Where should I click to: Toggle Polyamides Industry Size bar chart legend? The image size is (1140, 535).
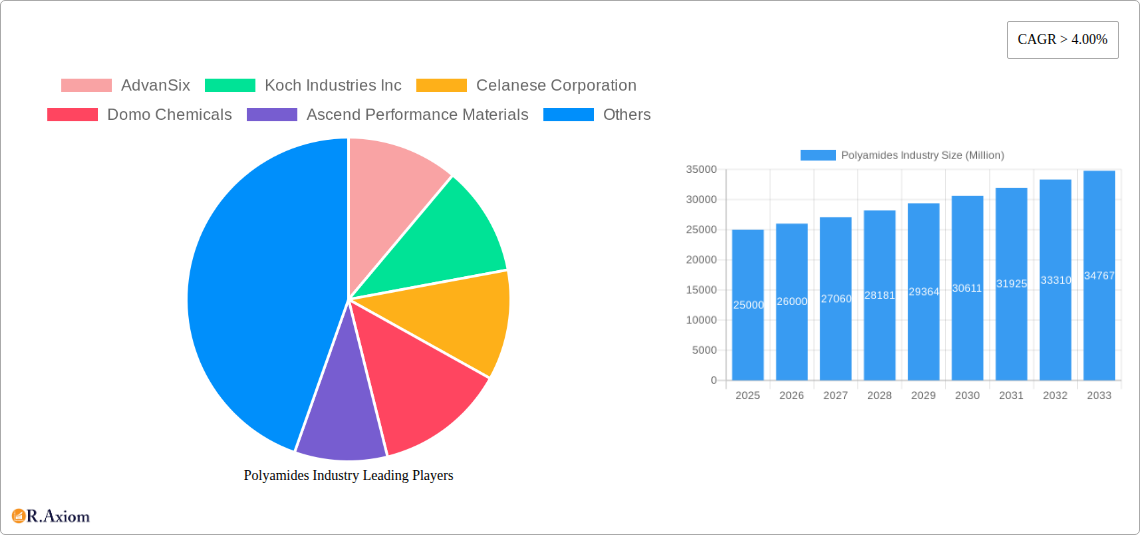pos(902,155)
